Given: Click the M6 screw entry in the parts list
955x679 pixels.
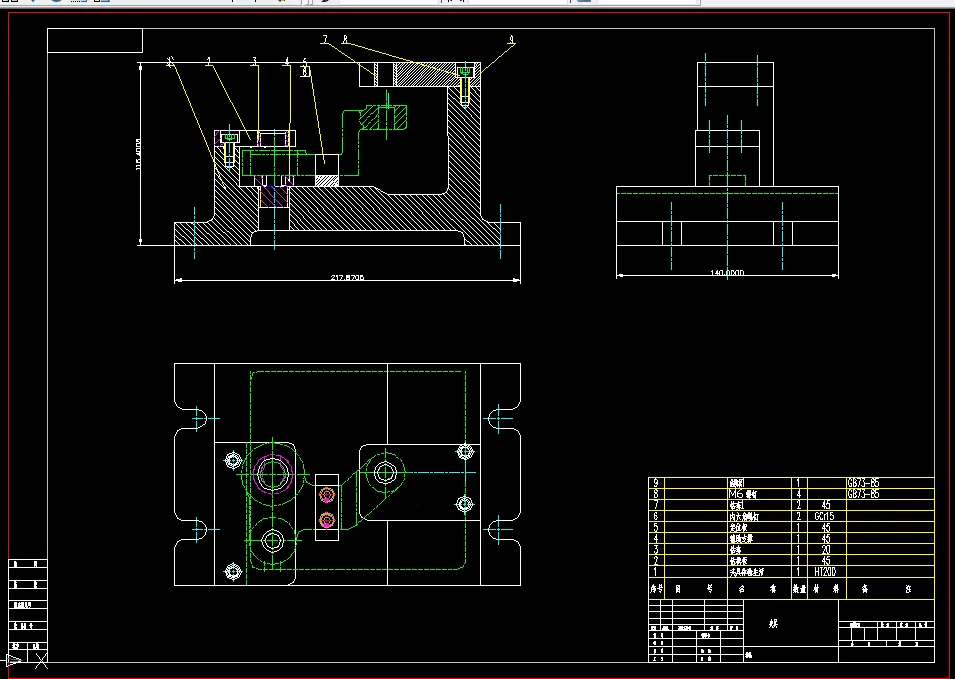Looking at the screenshot, I should coord(743,494).
